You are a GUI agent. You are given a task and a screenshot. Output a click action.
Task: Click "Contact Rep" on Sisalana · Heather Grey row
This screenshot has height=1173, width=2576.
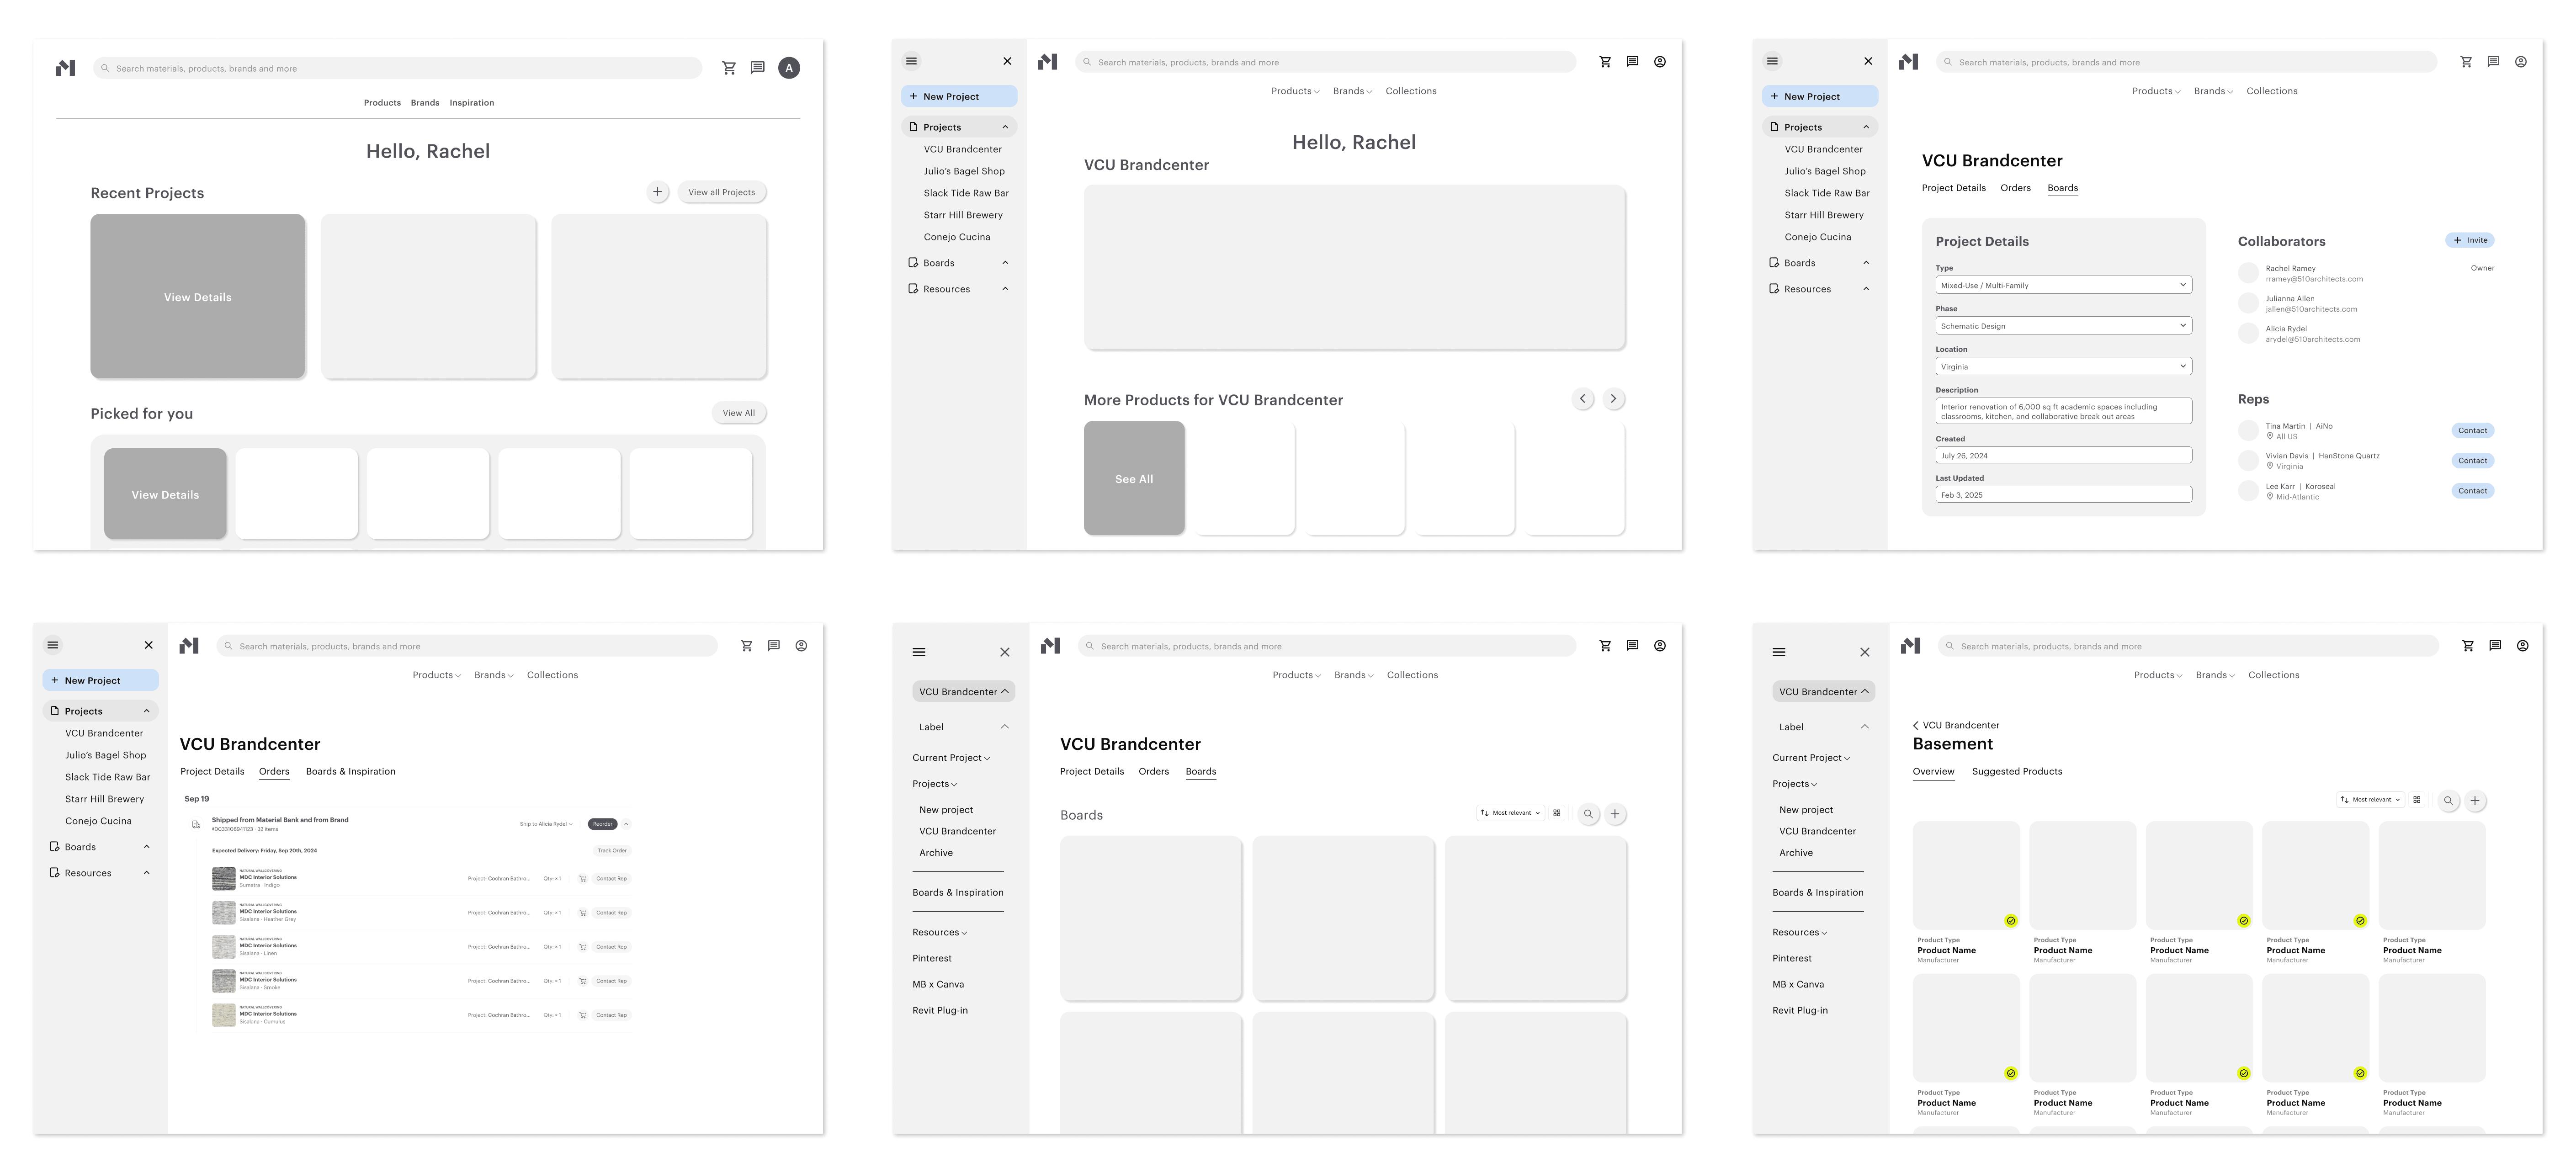(x=611, y=913)
